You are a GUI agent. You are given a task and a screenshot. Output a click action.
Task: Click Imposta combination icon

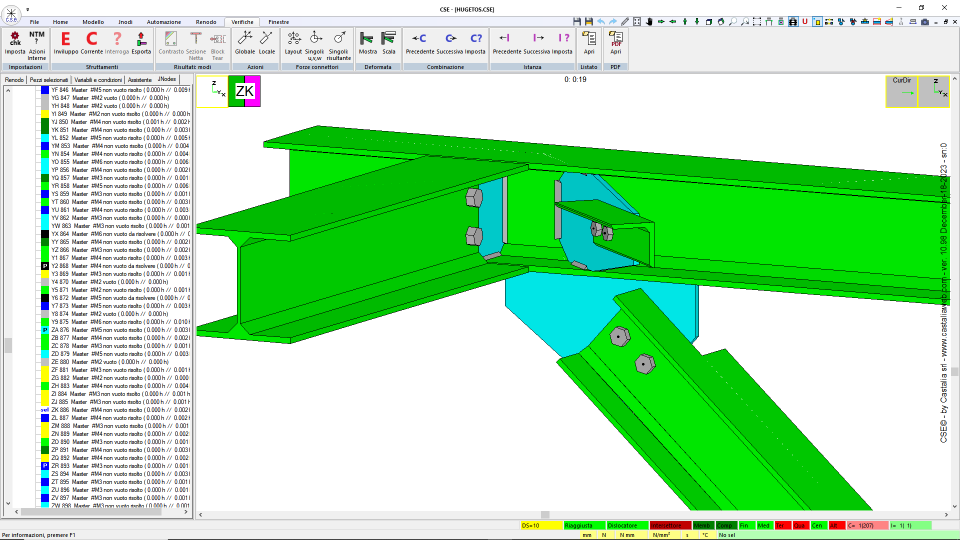point(475,43)
